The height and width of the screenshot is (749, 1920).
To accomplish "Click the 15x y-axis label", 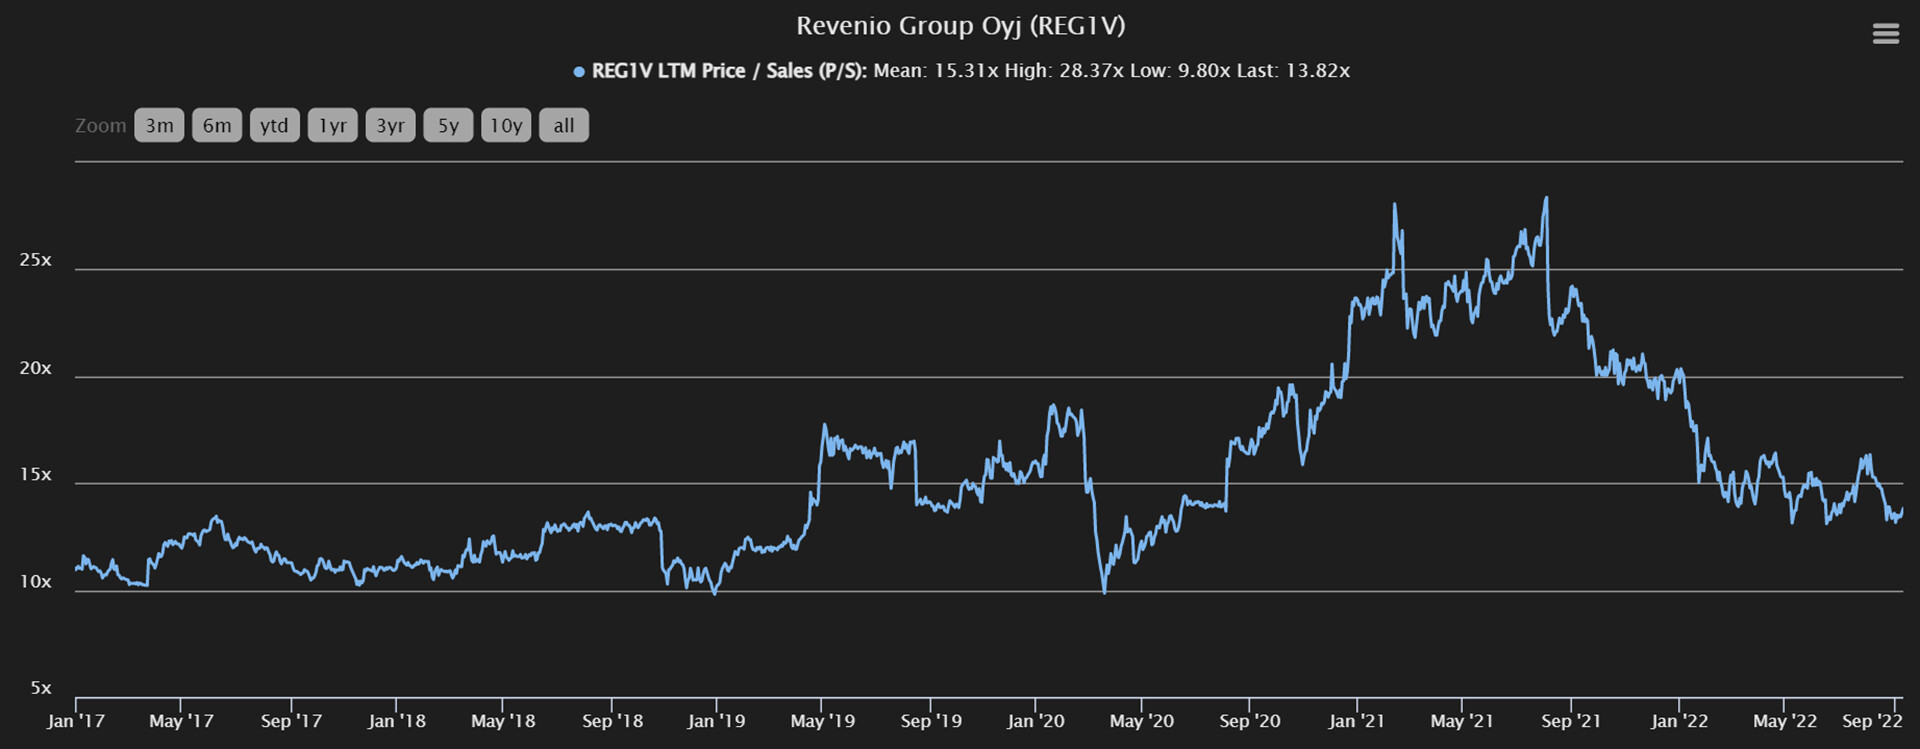I will [35, 475].
